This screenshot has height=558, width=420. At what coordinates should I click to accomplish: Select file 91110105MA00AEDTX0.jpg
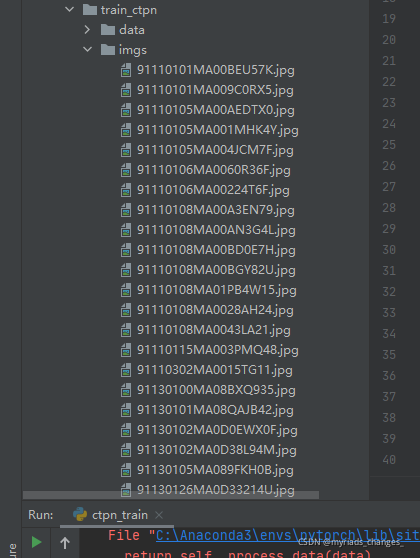[x=216, y=110]
